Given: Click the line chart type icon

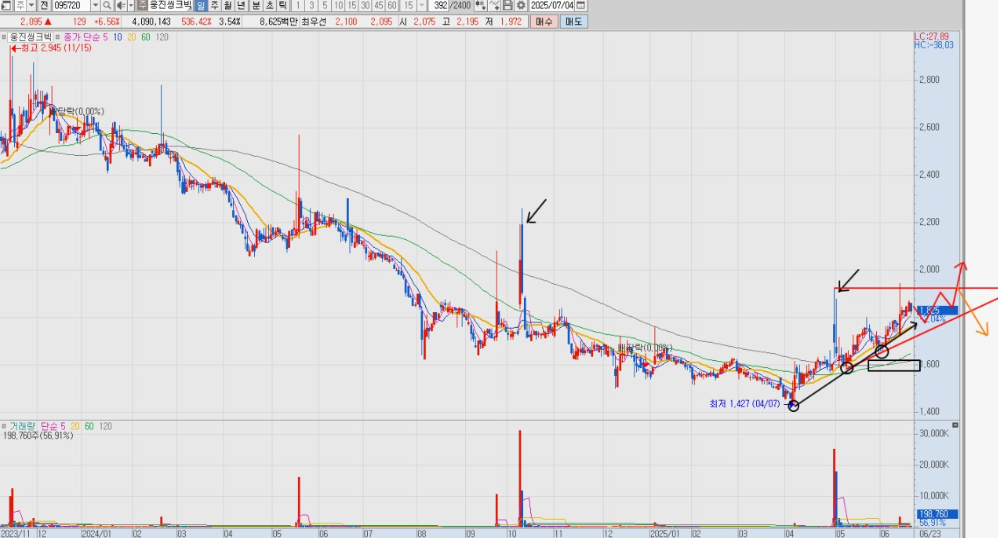Looking at the screenshot, I should tap(495, 6).
